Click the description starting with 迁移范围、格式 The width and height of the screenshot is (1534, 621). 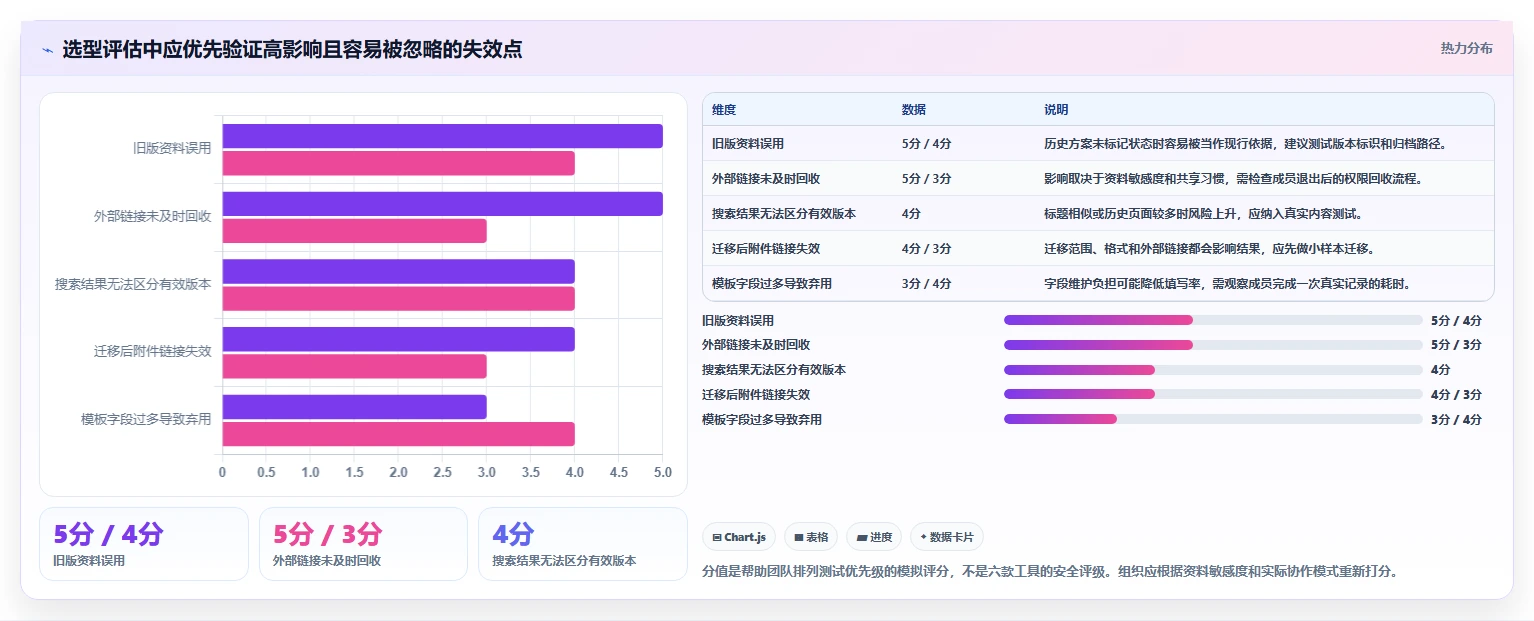click(x=1209, y=249)
